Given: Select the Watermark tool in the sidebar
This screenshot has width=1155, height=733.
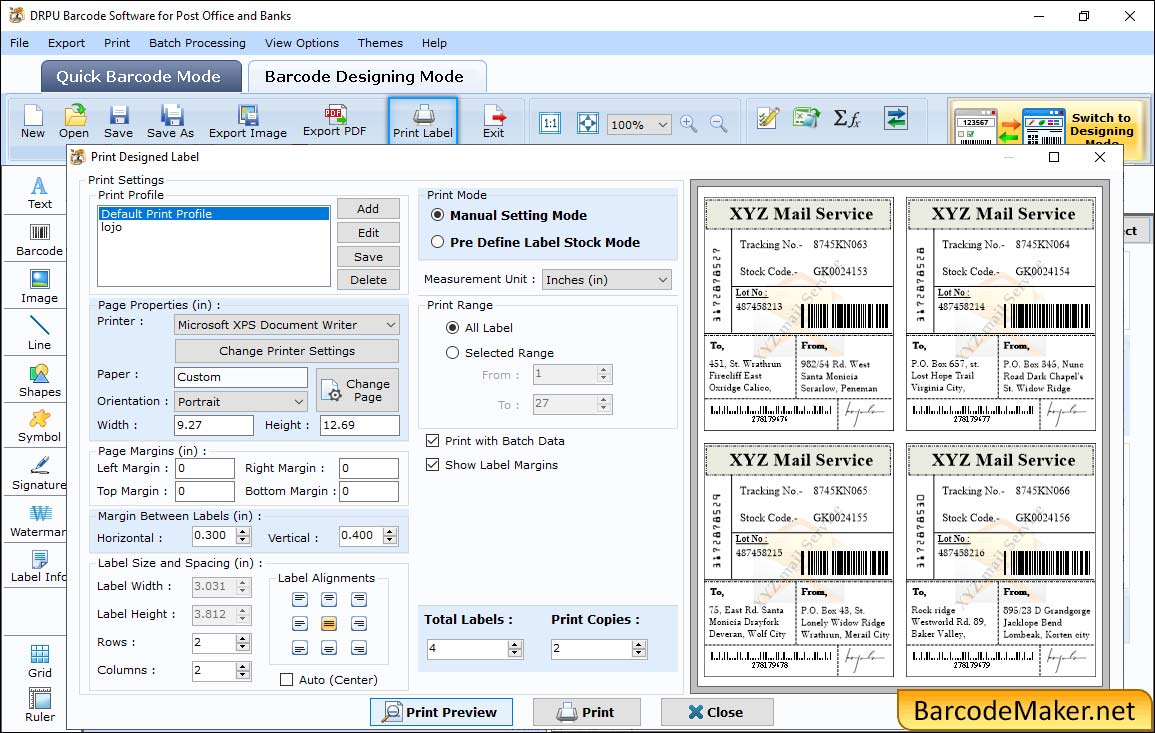Looking at the screenshot, I should (x=39, y=520).
